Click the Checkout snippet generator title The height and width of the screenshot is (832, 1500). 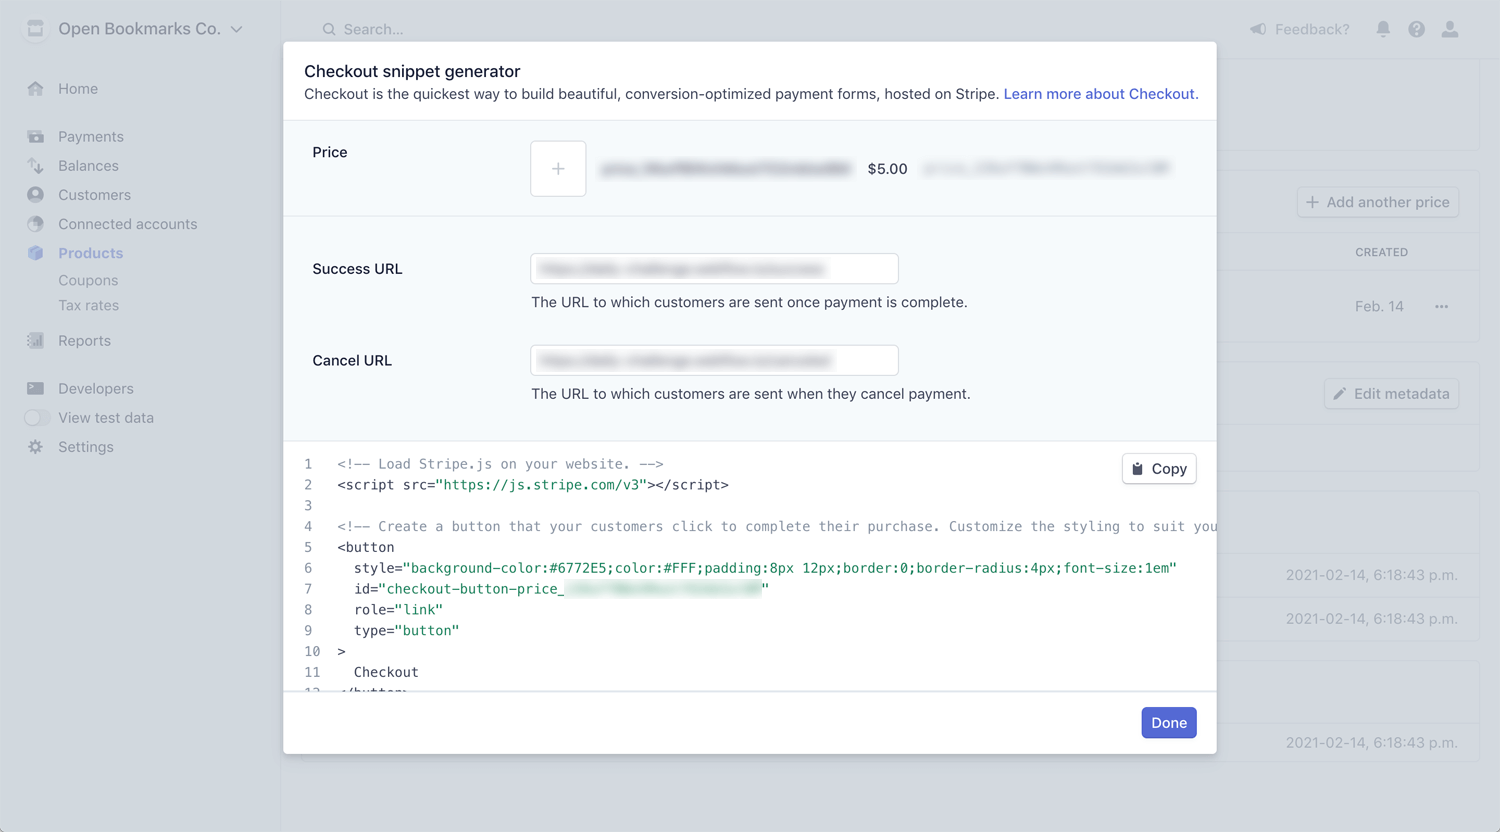coord(412,72)
